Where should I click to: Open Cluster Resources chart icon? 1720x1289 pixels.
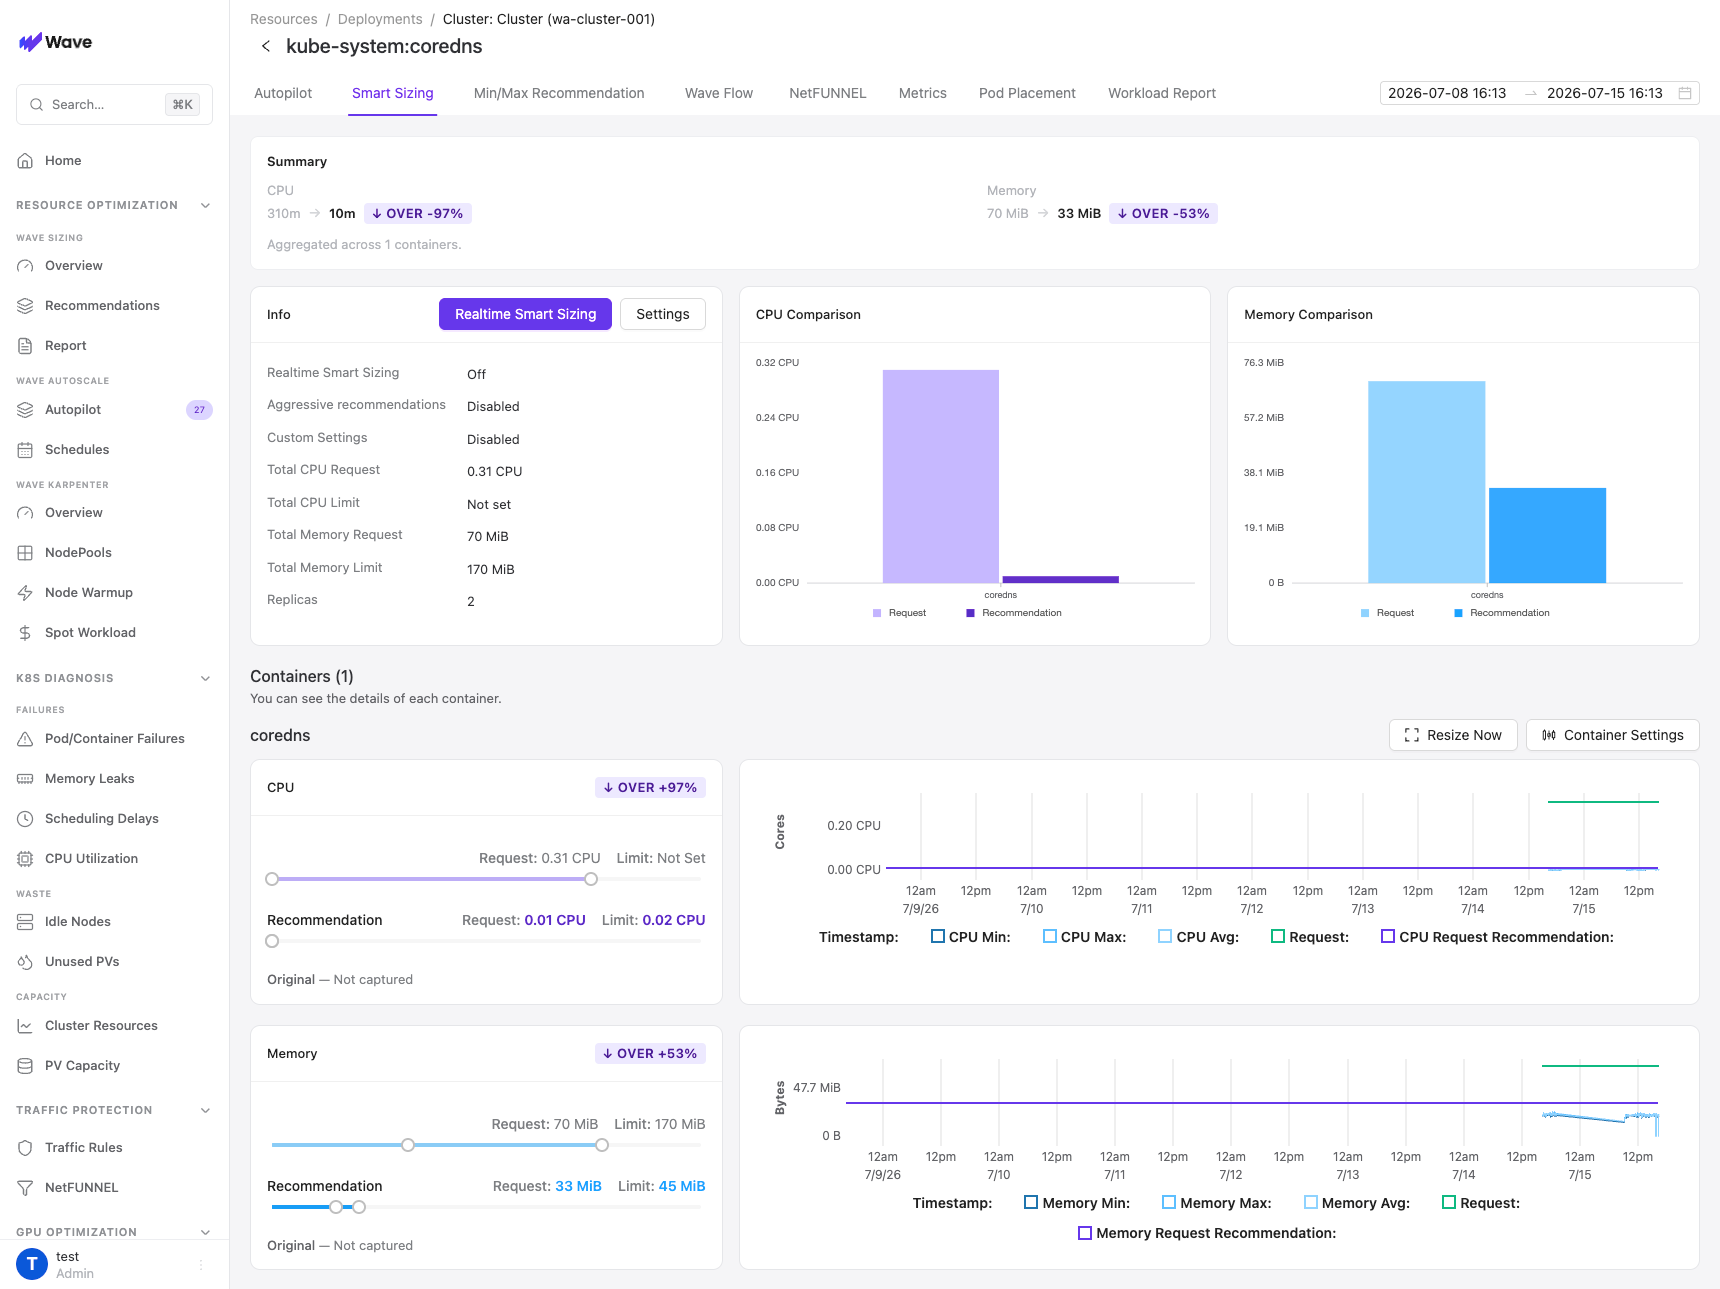pos(25,1026)
